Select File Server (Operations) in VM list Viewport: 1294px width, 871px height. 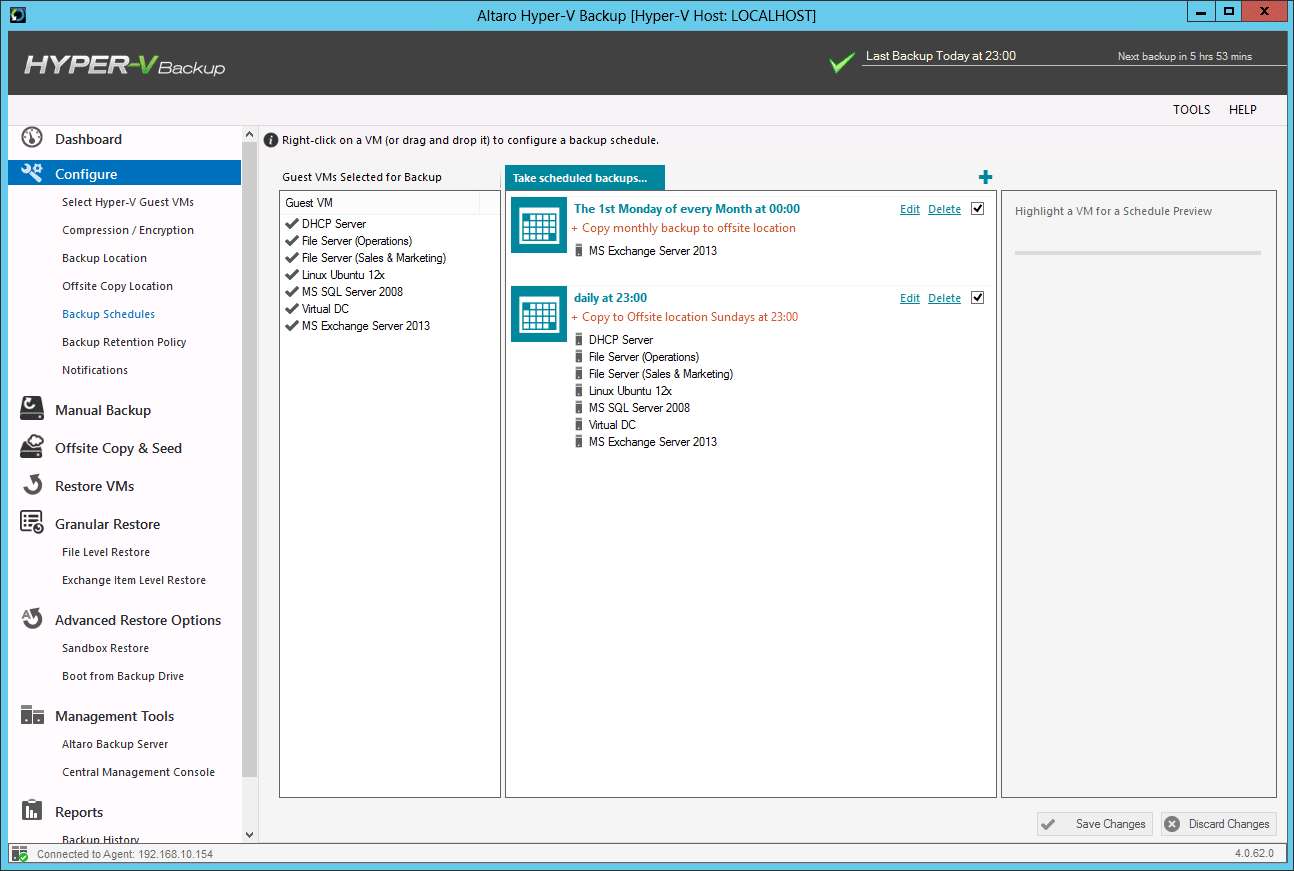coord(348,241)
